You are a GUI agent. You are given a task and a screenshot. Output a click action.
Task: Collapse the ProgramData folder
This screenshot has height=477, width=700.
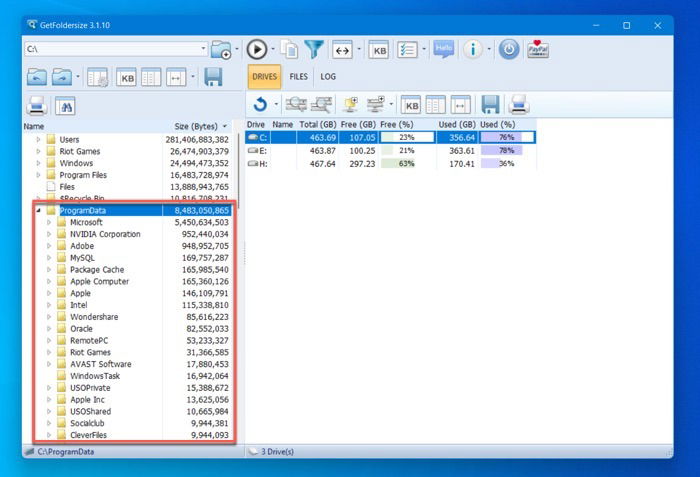tap(38, 210)
